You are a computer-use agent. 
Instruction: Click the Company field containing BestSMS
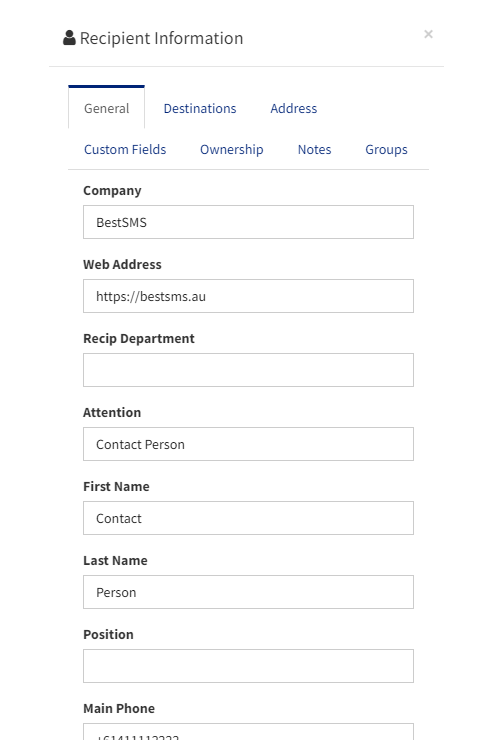[248, 222]
